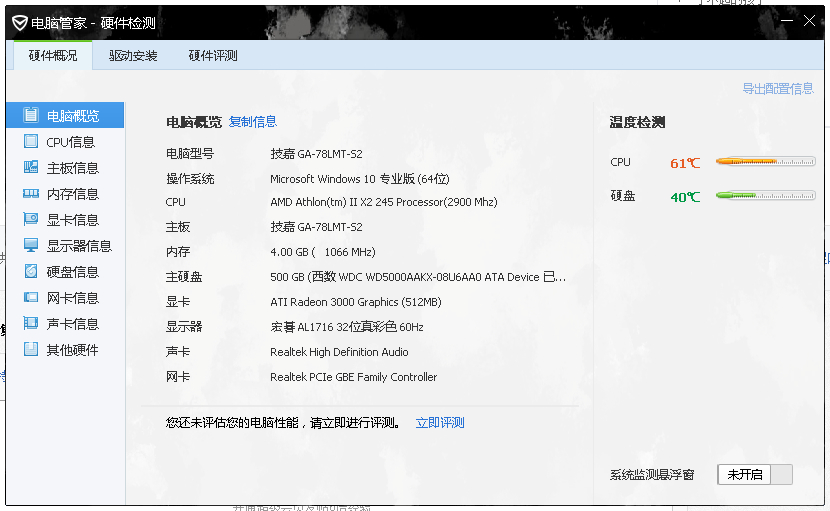
Task: Open the 驱动安装 tab
Action: 133,56
